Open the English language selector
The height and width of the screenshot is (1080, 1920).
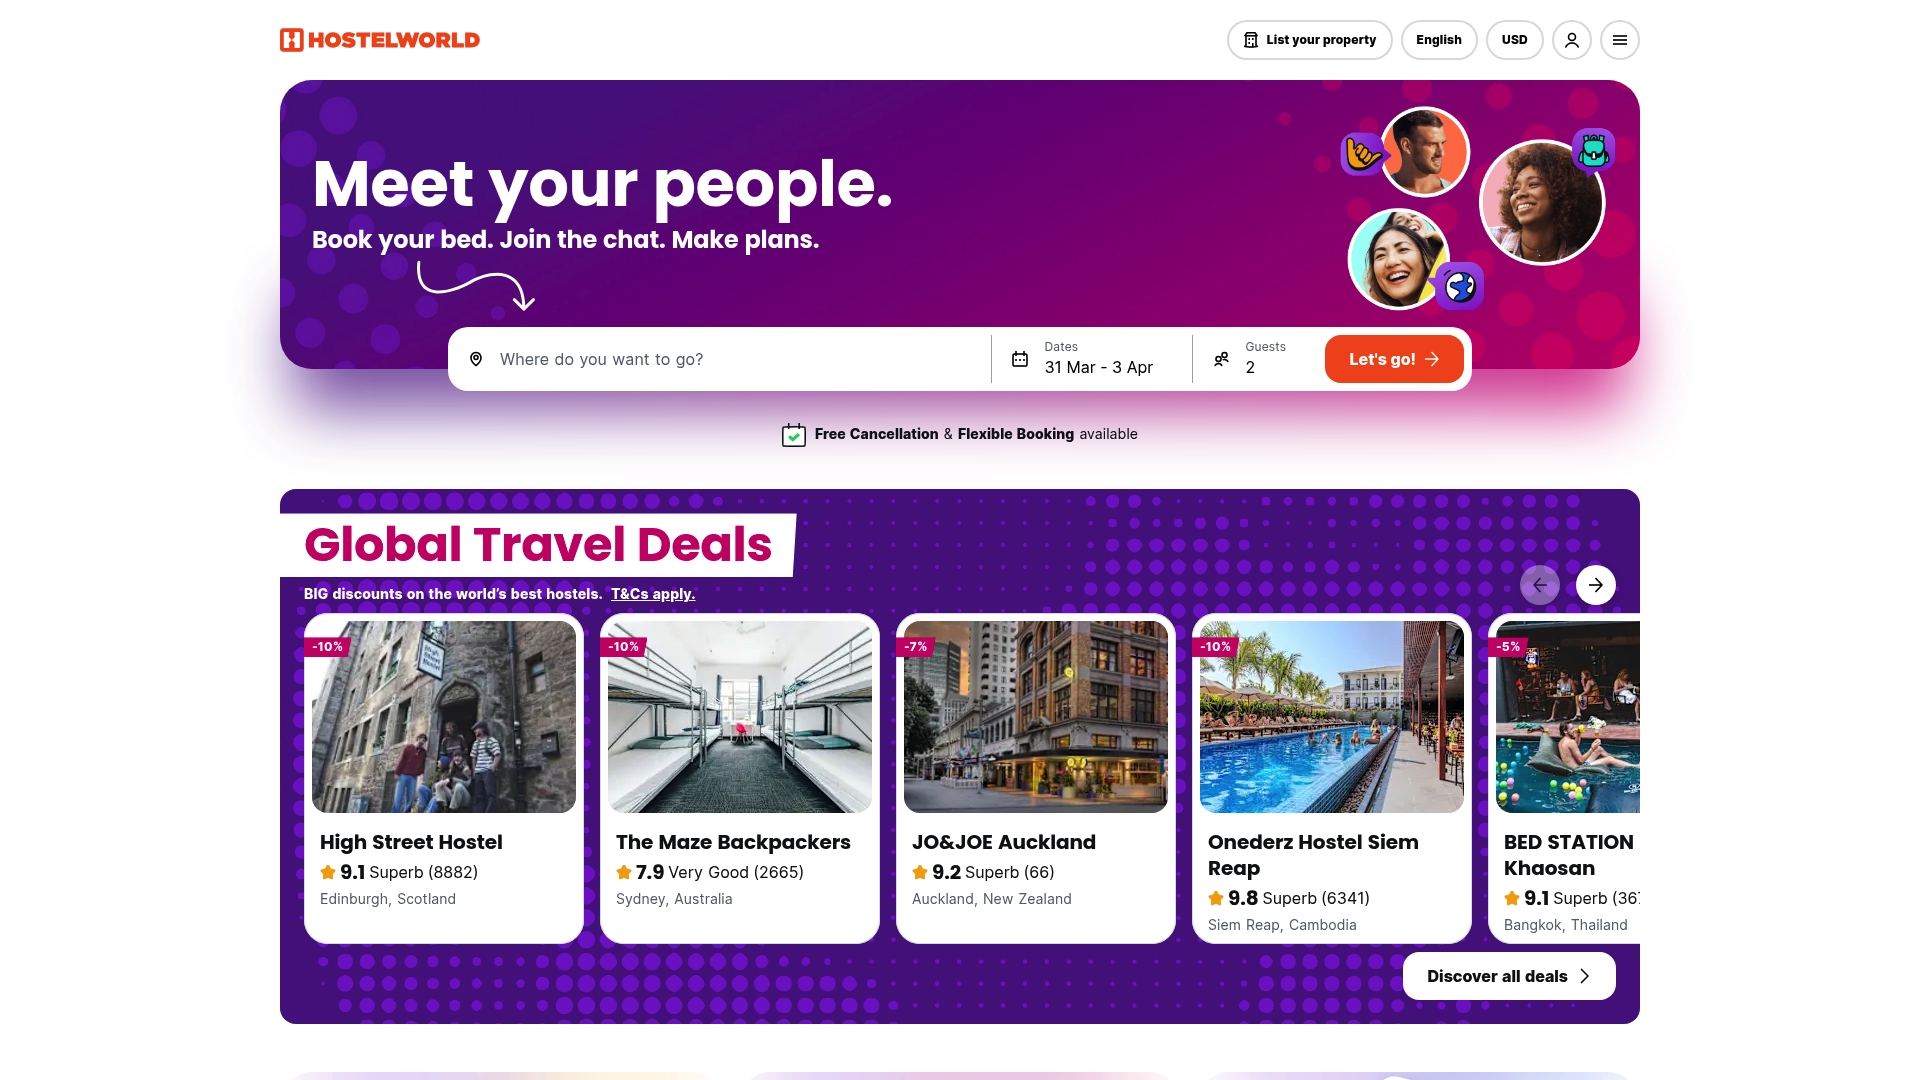1439,39
